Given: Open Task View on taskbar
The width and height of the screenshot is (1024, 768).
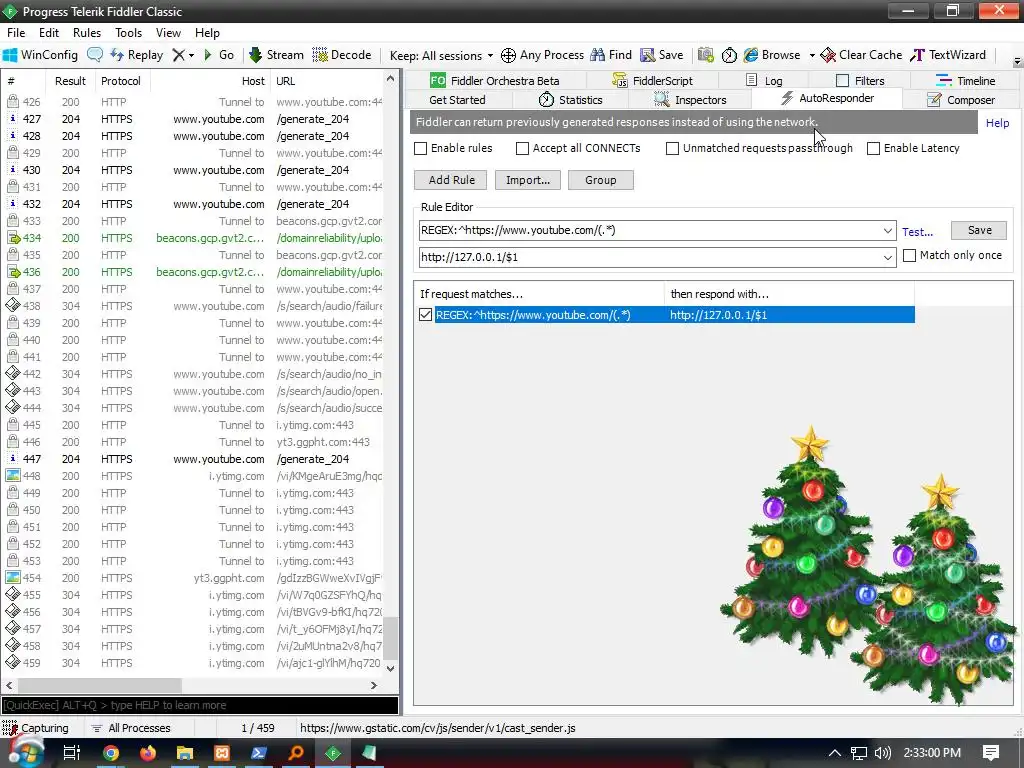Looking at the screenshot, I should 71,753.
